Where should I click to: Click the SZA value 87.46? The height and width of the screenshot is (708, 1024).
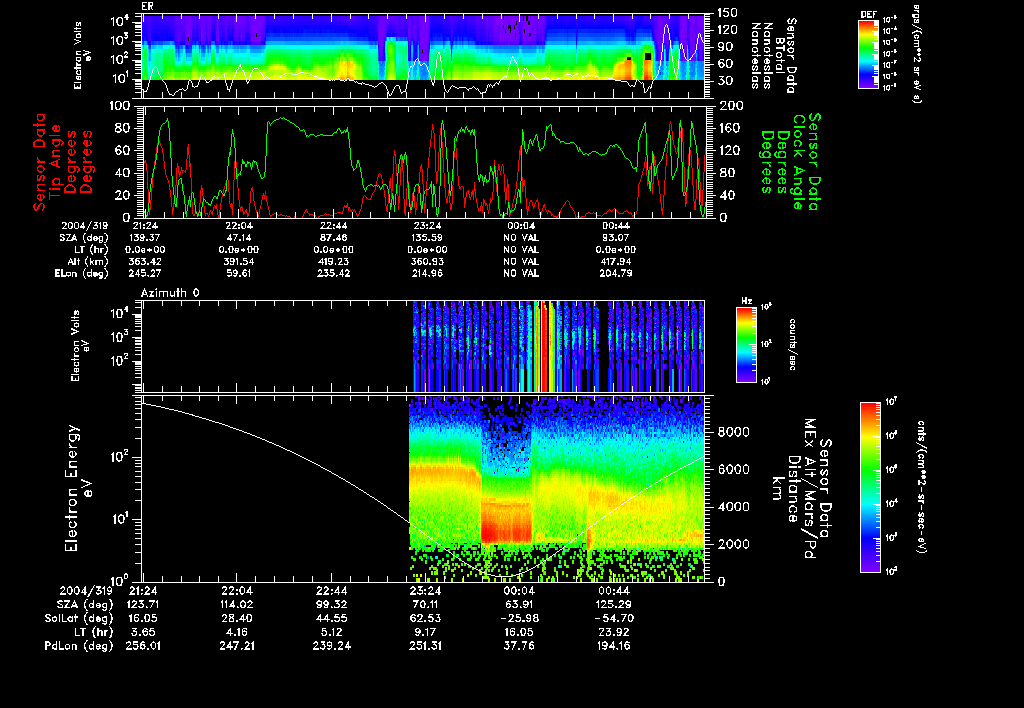334,238
